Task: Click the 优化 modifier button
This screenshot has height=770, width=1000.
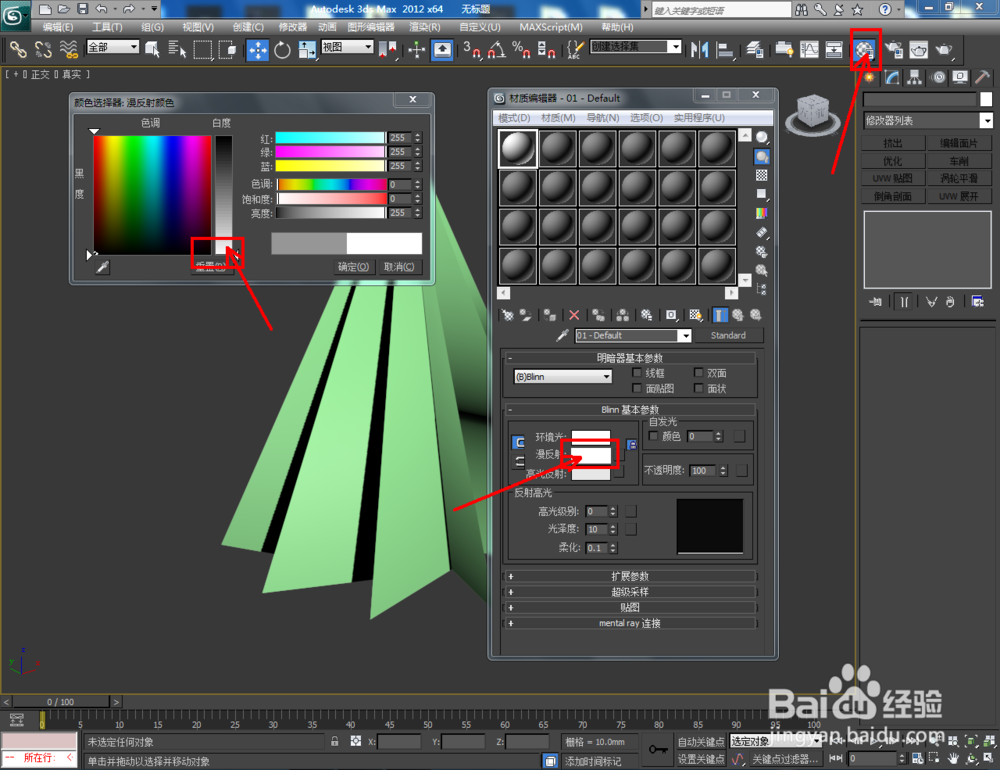Action: point(893,161)
